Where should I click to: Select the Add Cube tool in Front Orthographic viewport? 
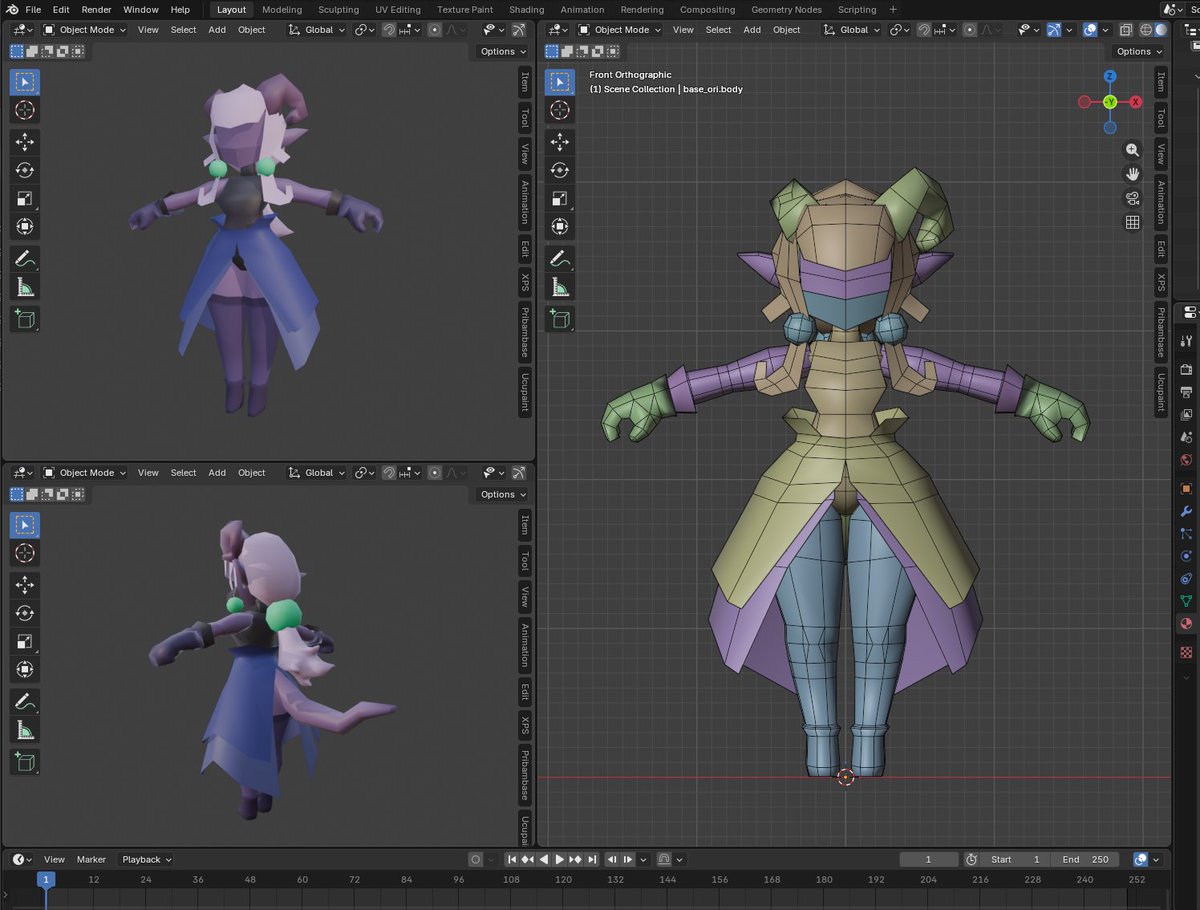point(560,319)
